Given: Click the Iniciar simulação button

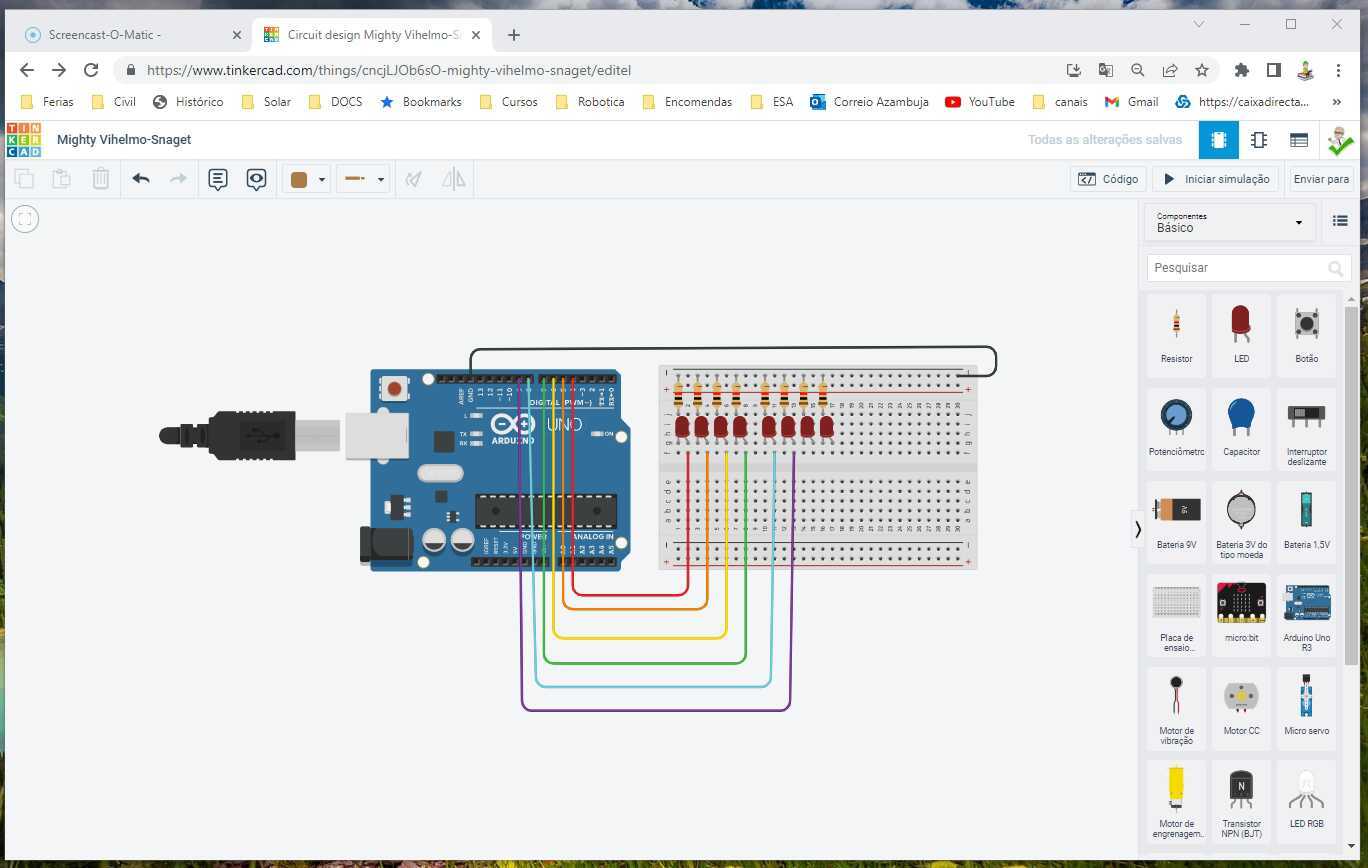Looking at the screenshot, I should (1216, 179).
